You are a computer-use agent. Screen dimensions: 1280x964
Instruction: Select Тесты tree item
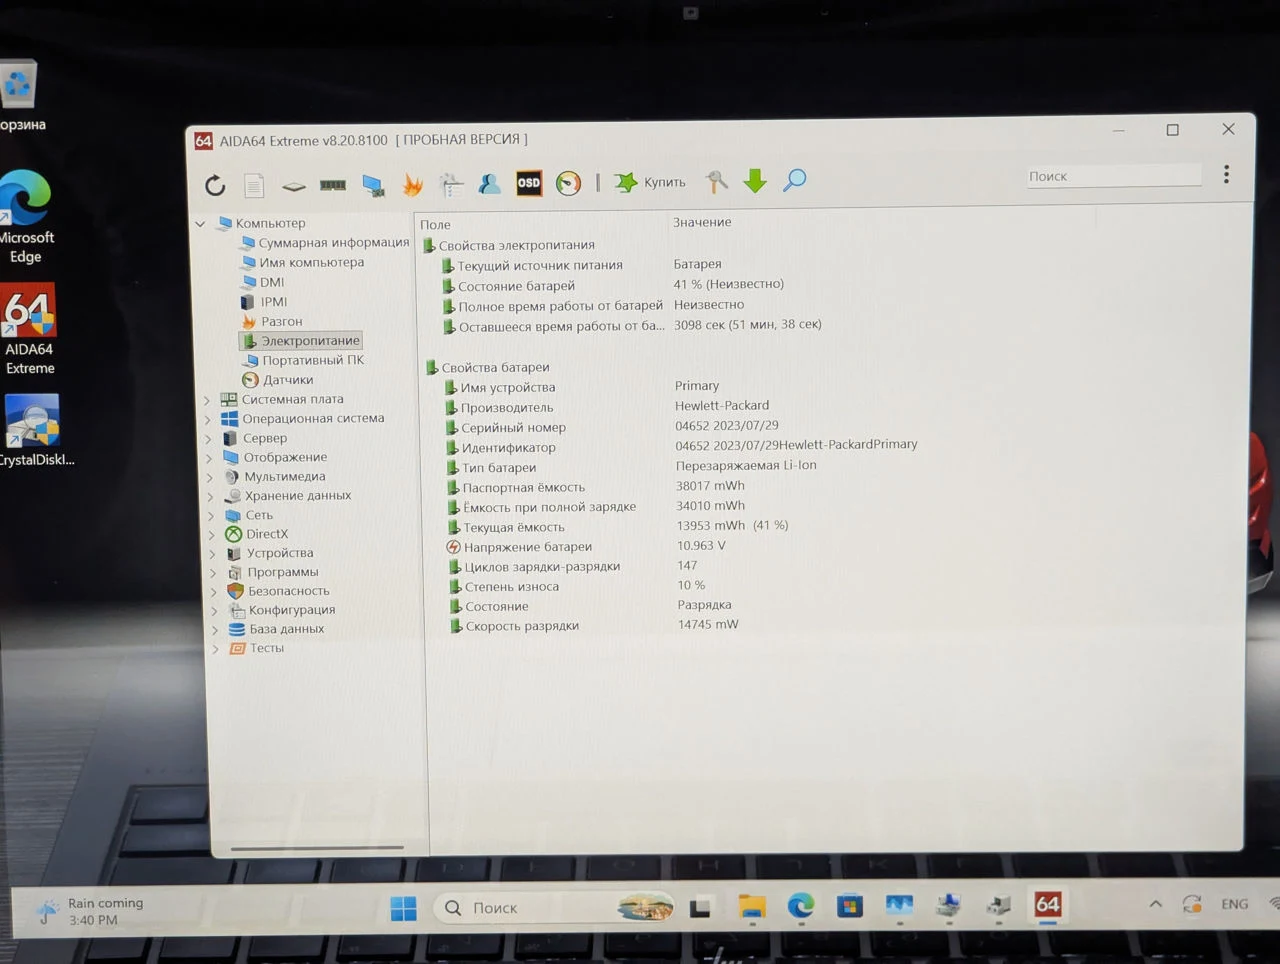click(x=258, y=648)
